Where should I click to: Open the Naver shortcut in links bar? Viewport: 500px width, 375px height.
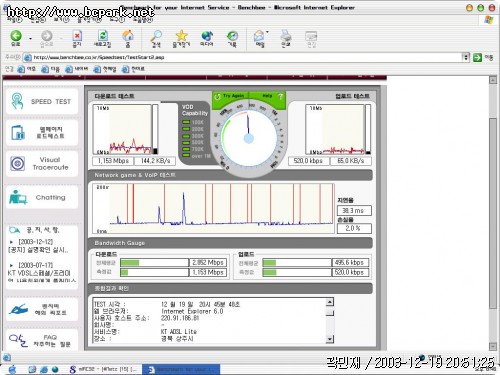coord(77,69)
